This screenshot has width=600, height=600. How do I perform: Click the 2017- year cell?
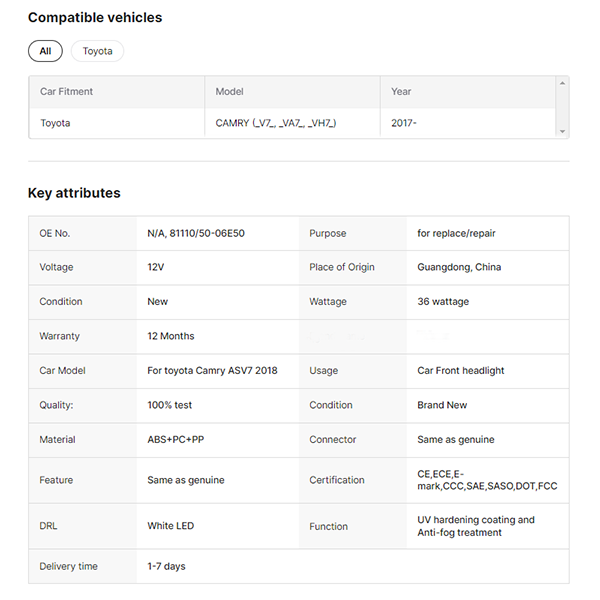coord(405,123)
